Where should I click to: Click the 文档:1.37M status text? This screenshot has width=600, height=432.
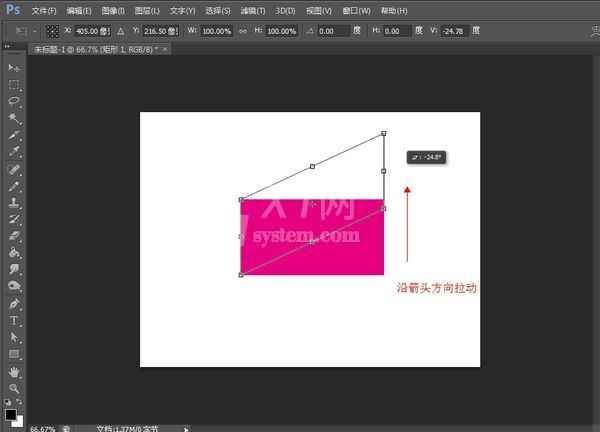coord(127,429)
